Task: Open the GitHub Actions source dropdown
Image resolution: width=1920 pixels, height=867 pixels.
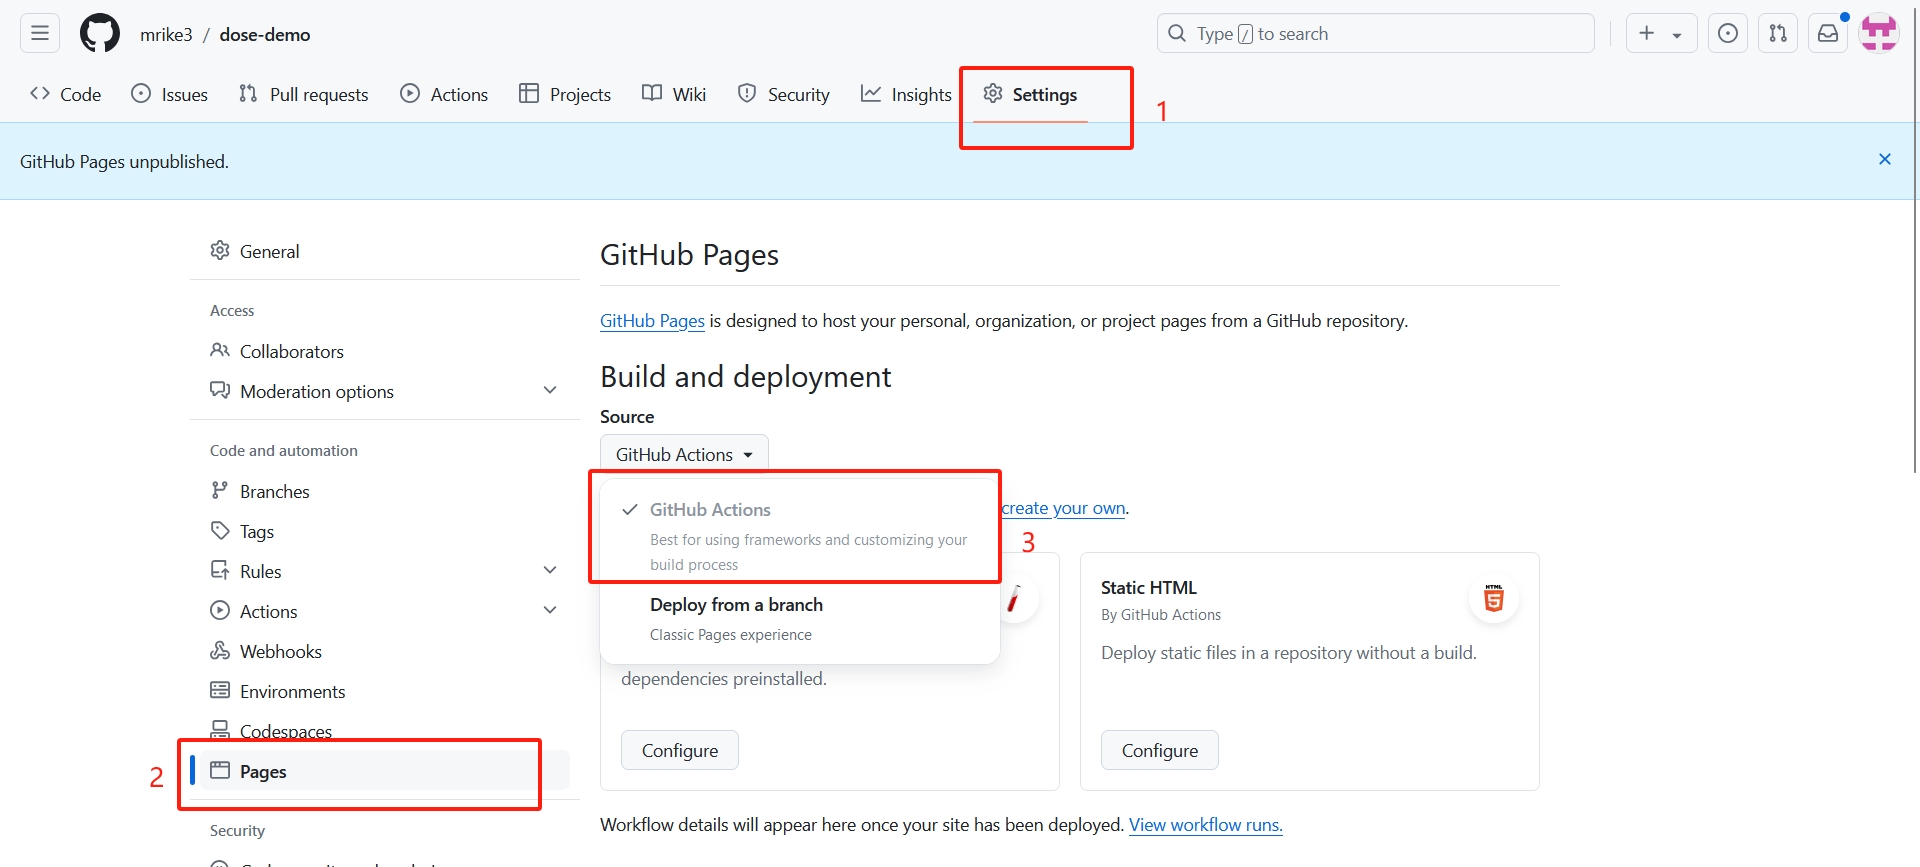Action: [684, 455]
